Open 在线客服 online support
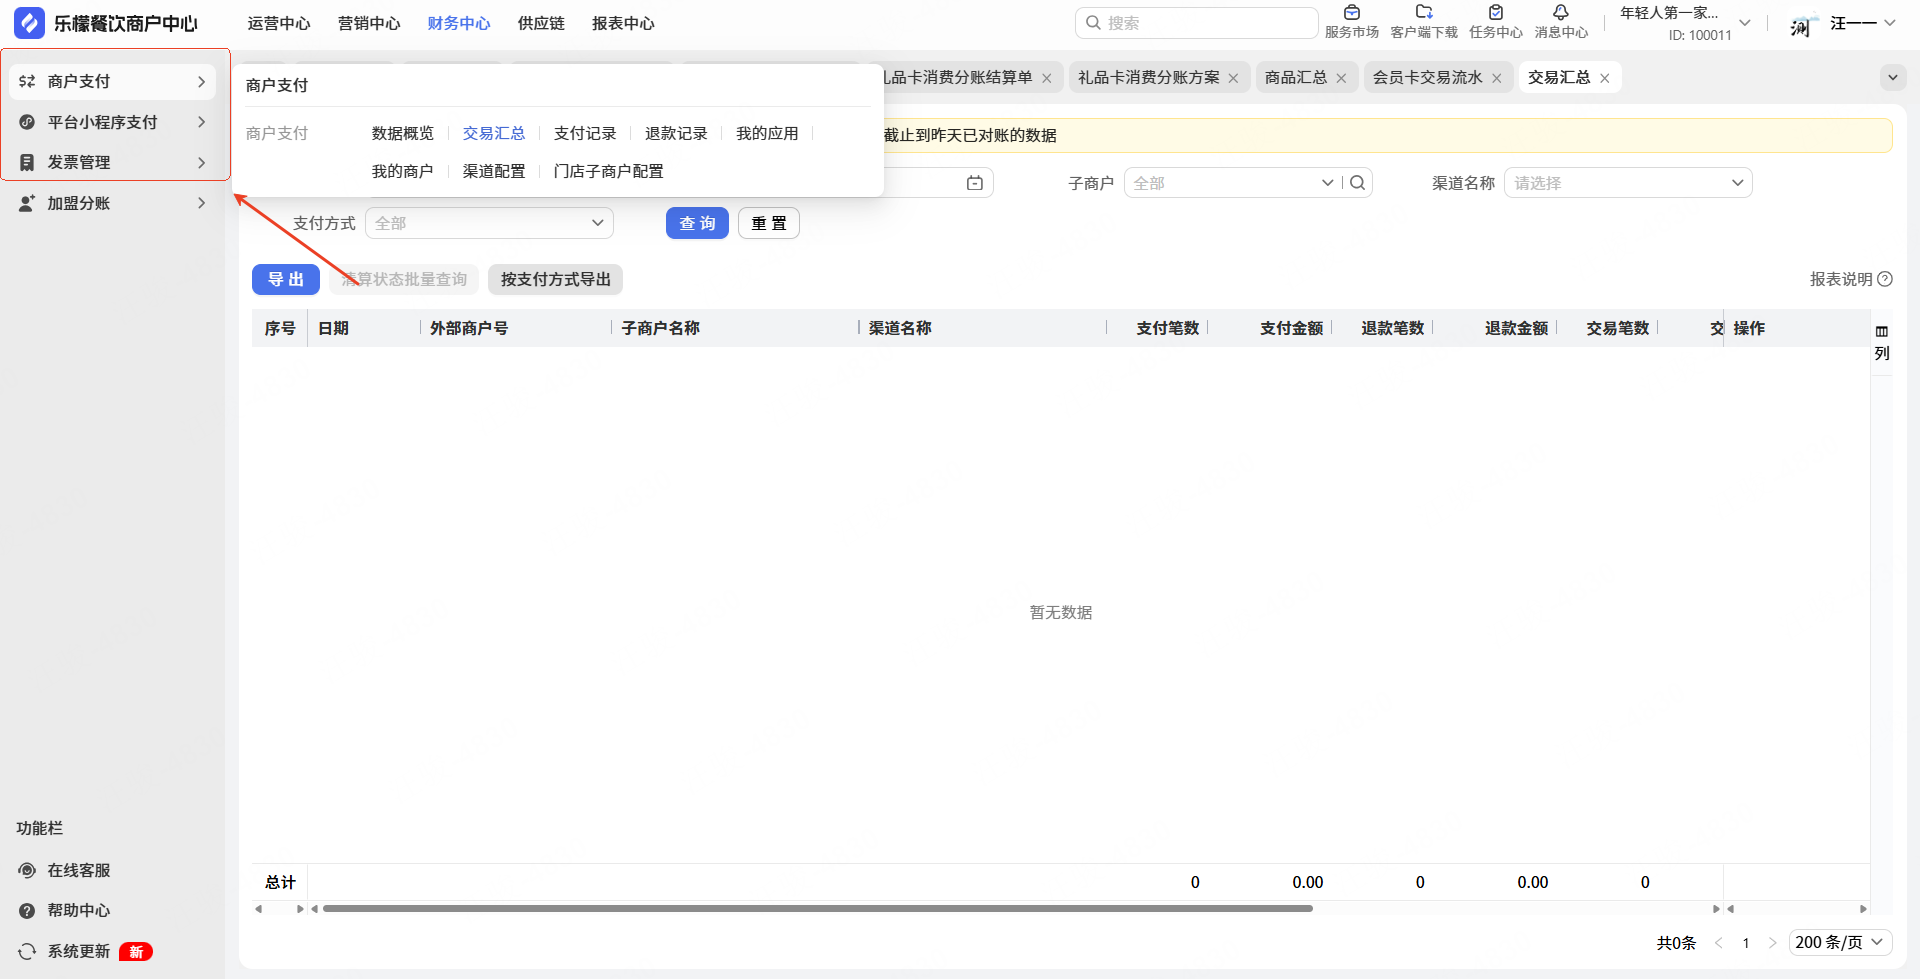 click(x=78, y=870)
